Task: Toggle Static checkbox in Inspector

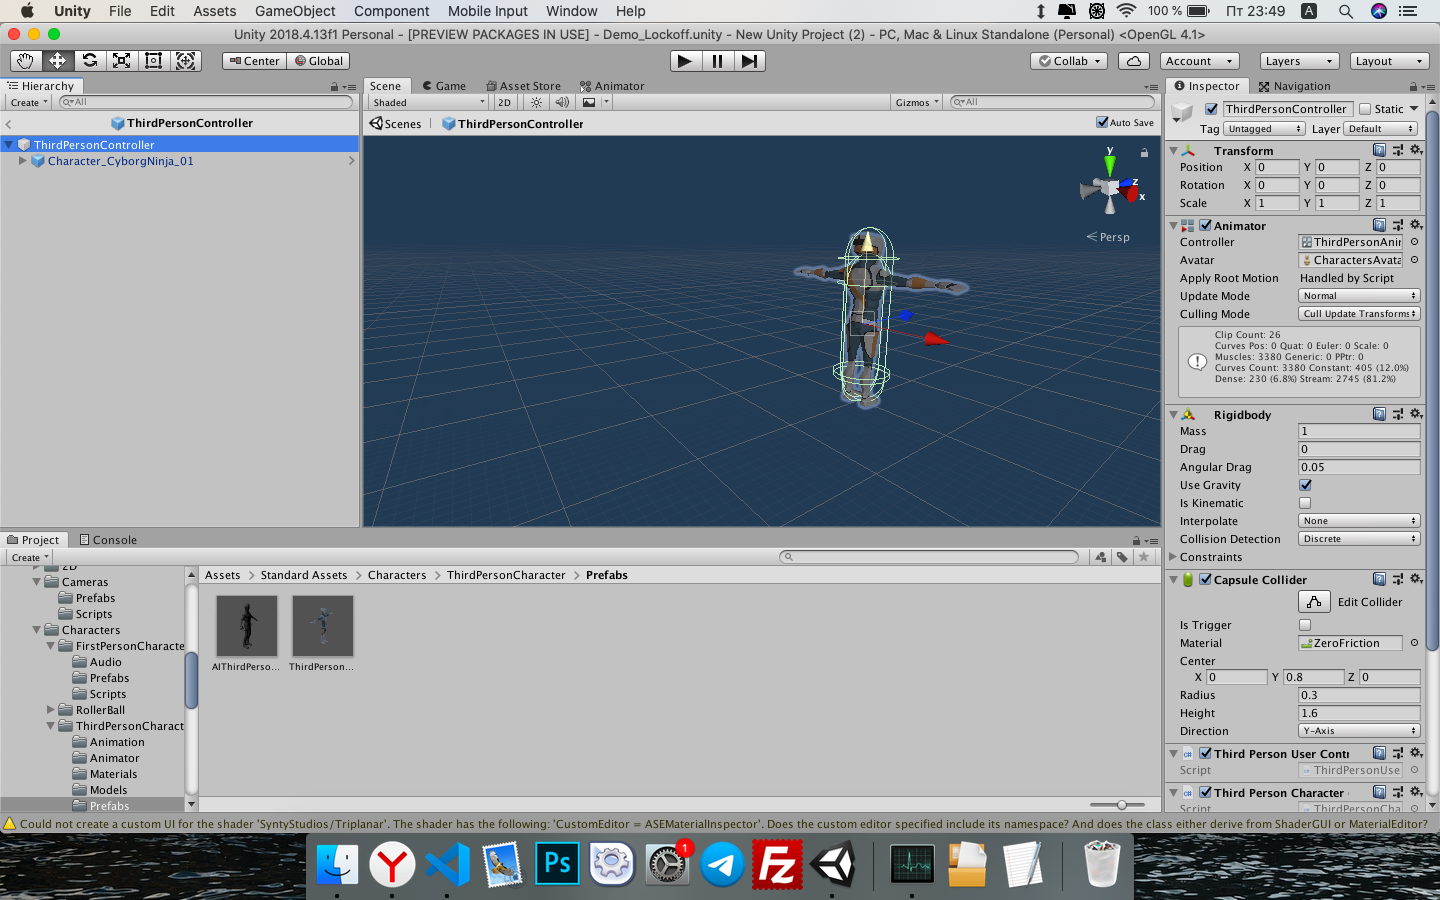Action: pyautogui.click(x=1365, y=109)
